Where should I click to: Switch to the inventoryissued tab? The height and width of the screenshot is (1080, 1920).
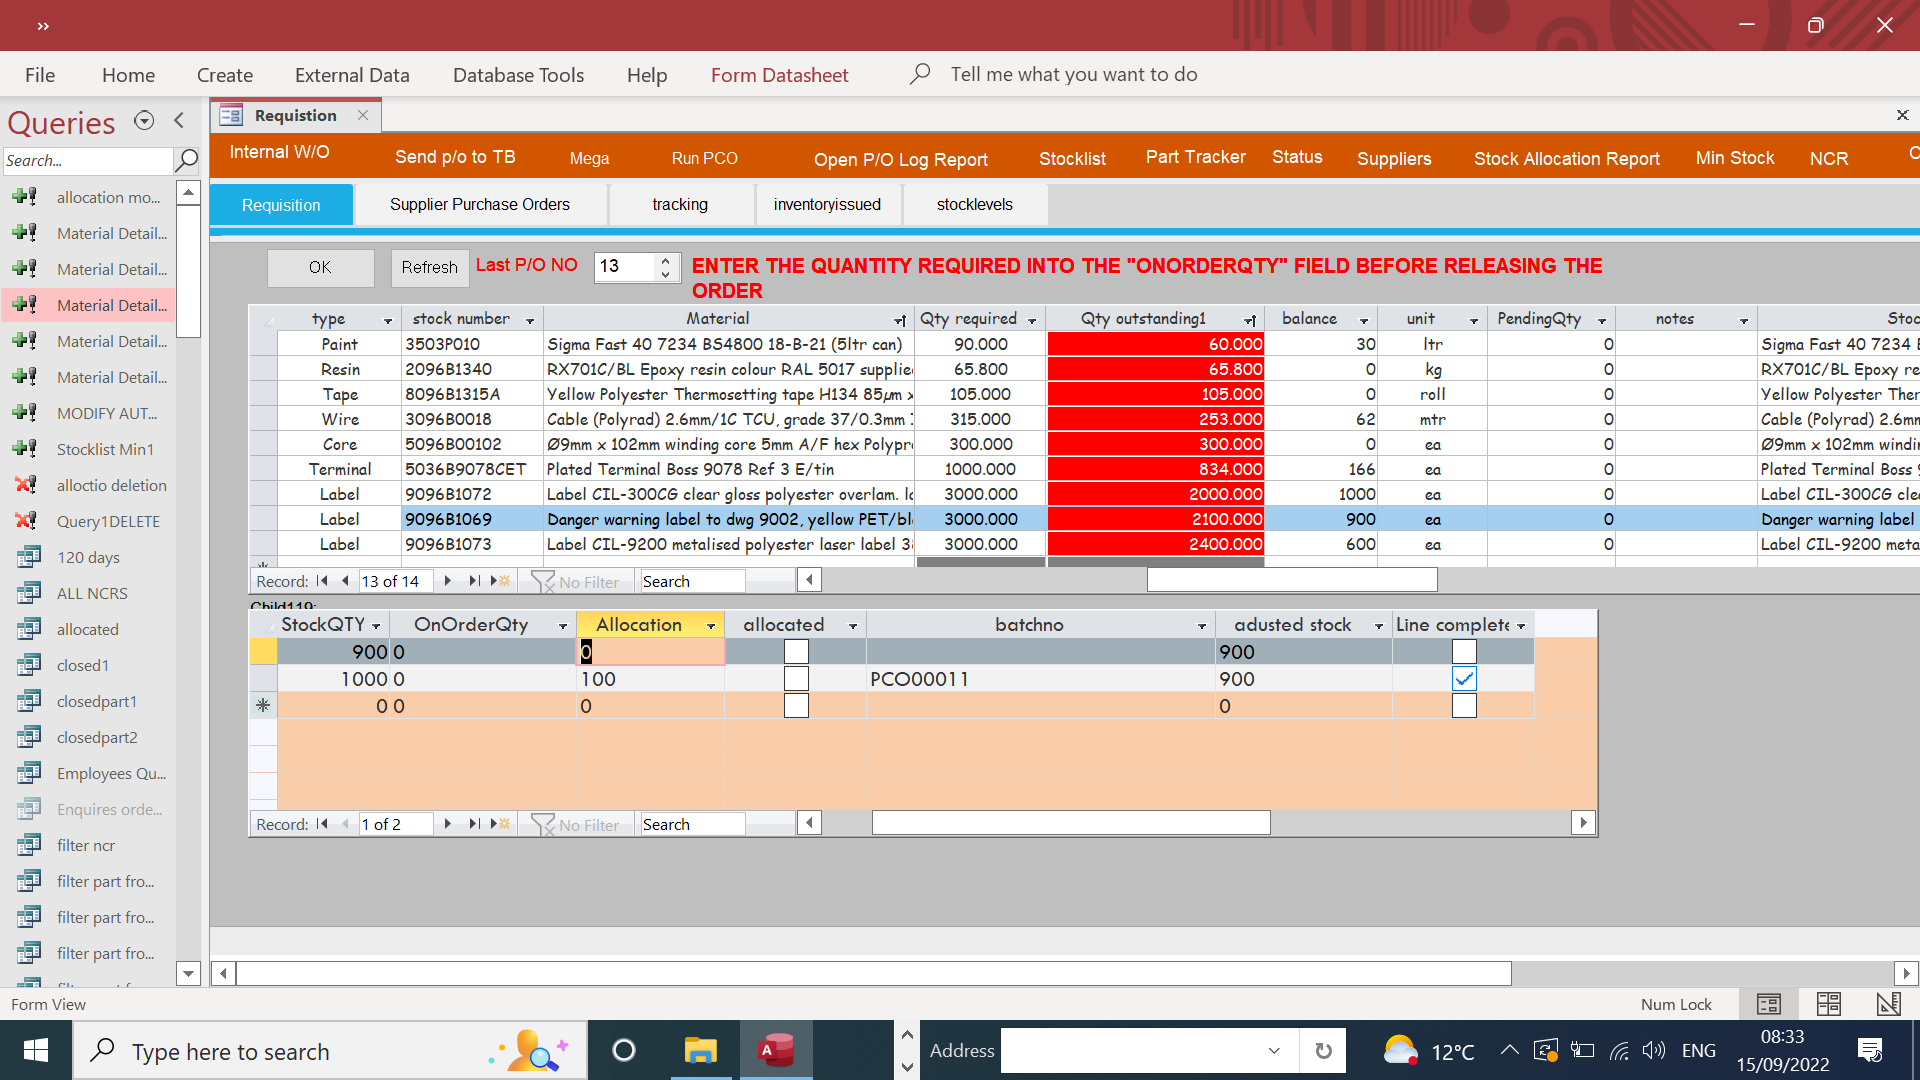click(x=827, y=204)
